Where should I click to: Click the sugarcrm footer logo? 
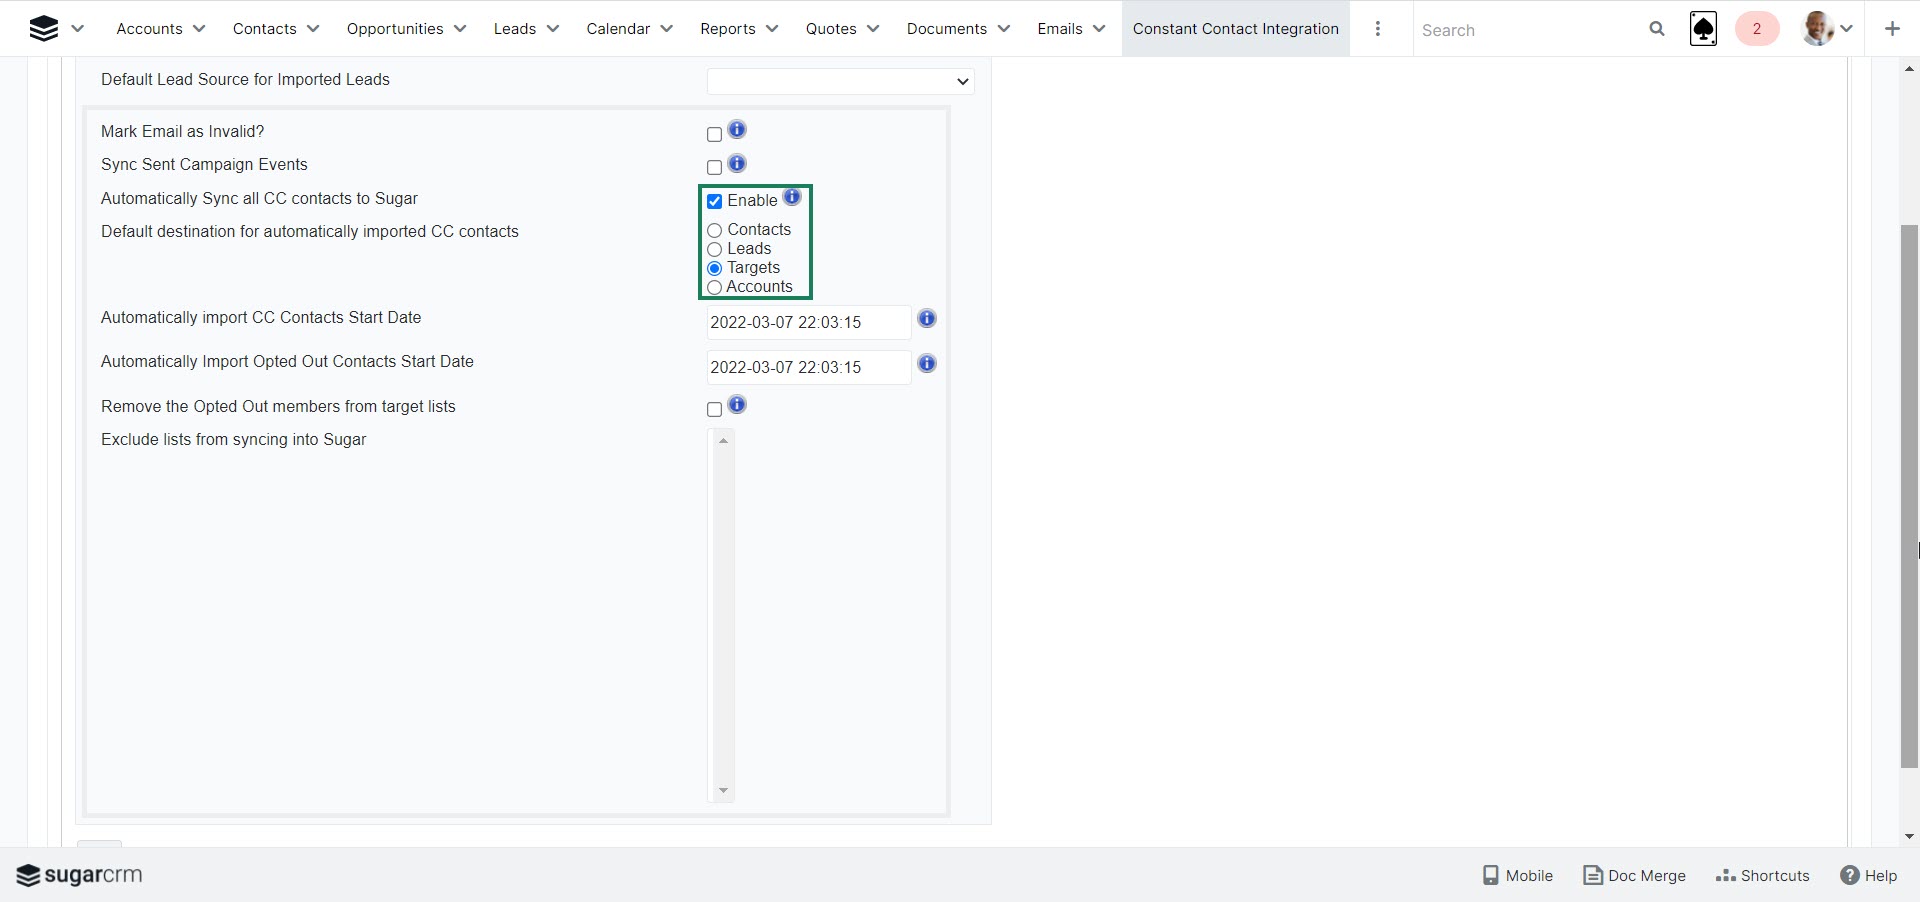[79, 875]
